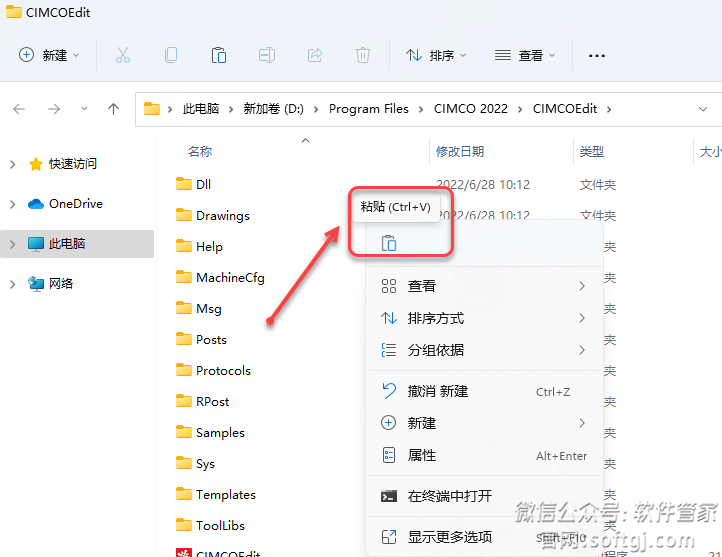Open the 排序 sort dropdown
The width and height of the screenshot is (722, 557).
point(436,55)
